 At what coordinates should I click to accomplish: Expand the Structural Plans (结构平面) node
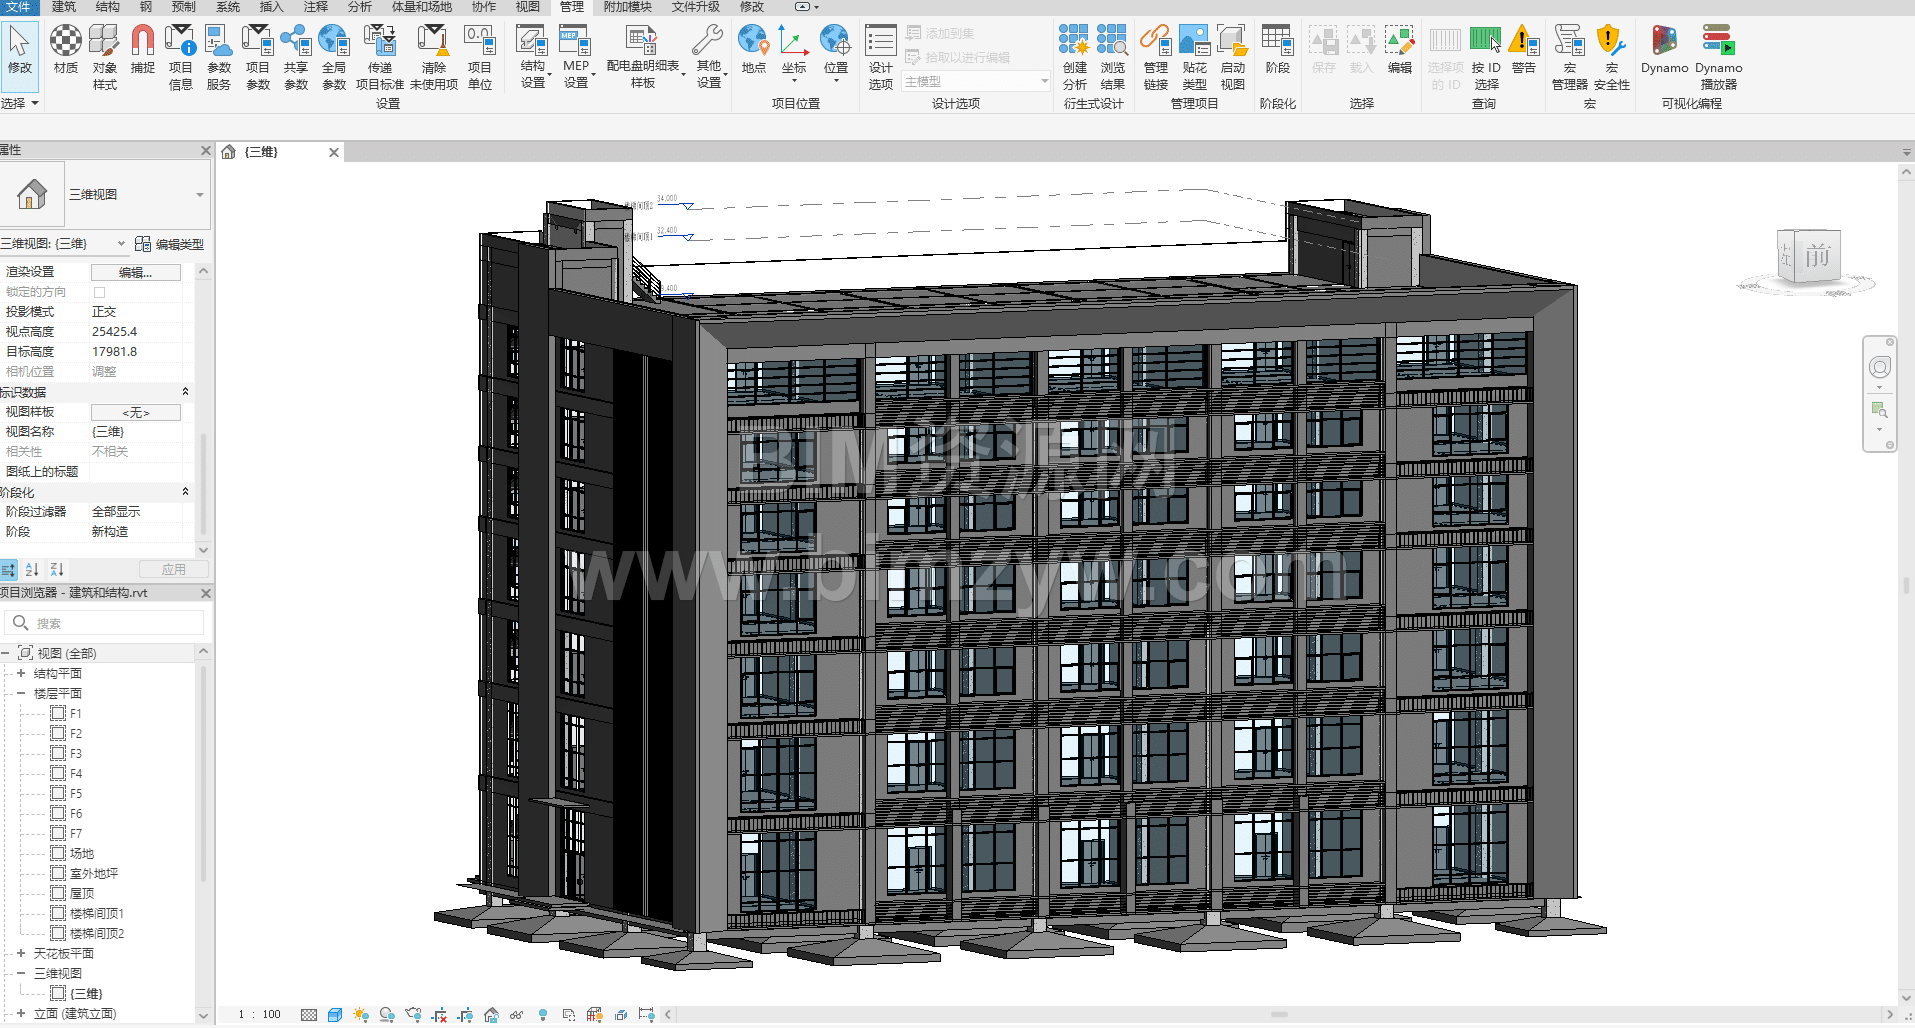click(20, 673)
